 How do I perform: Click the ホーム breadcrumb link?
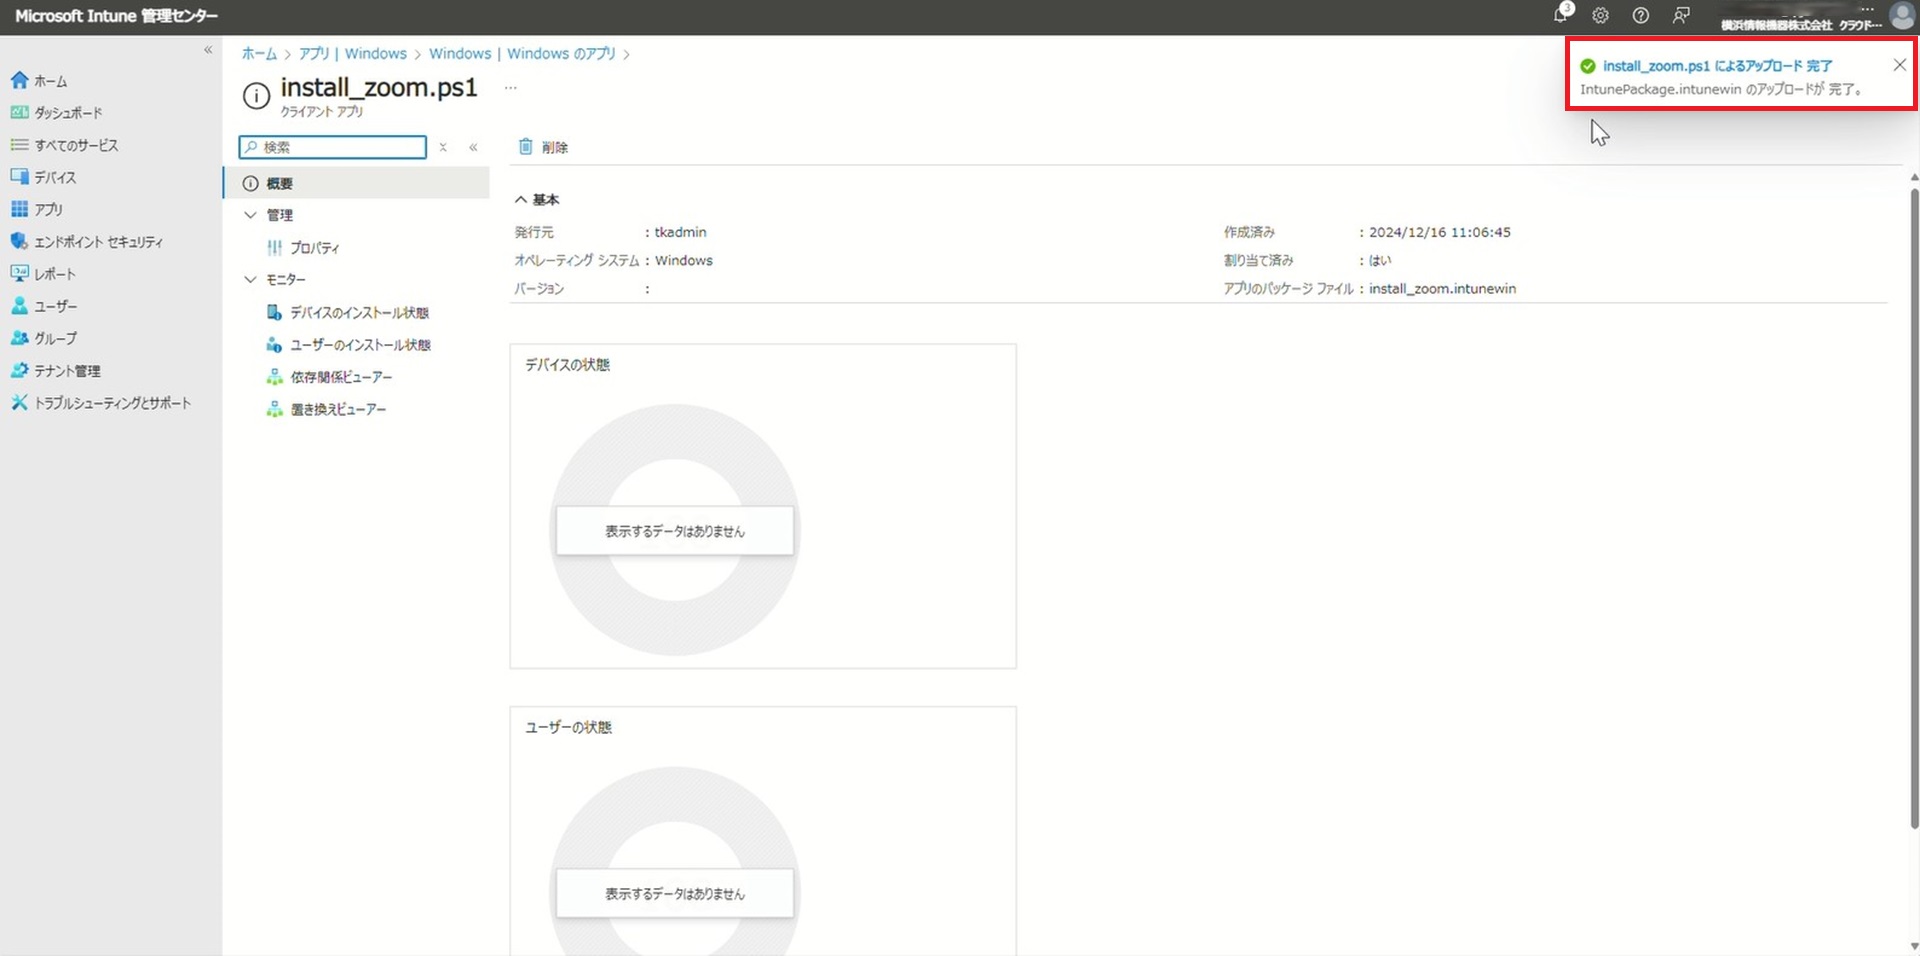pyautogui.click(x=259, y=54)
